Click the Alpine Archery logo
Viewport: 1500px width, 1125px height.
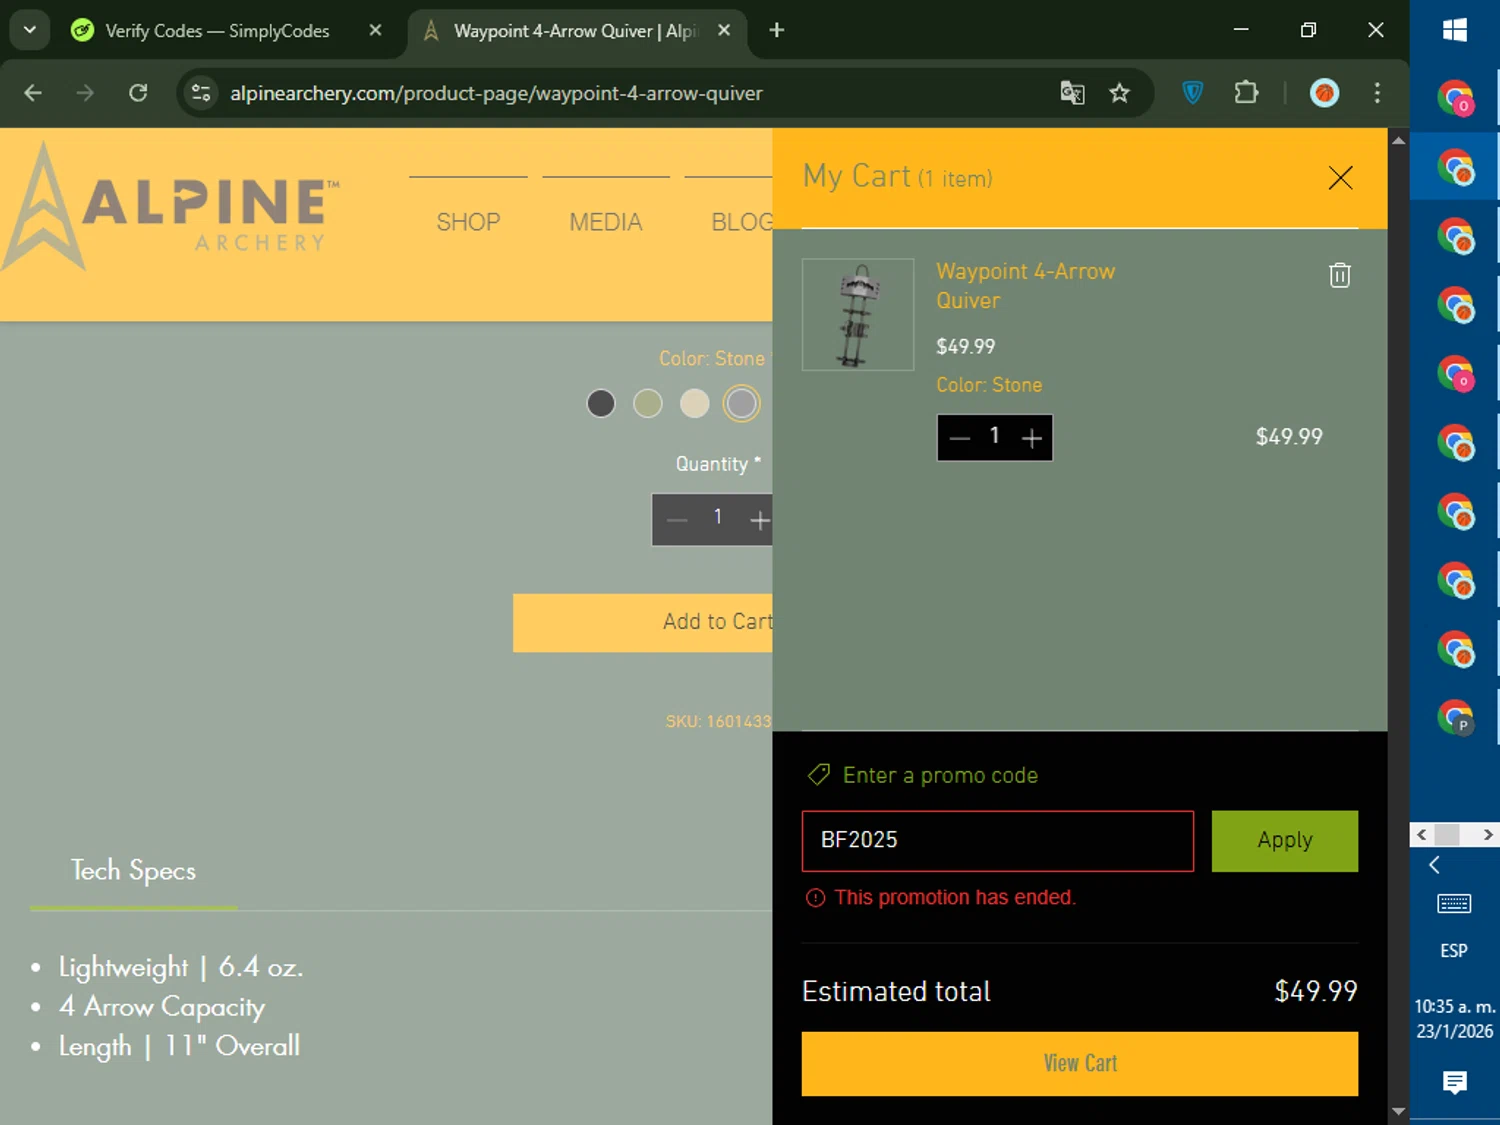point(171,207)
